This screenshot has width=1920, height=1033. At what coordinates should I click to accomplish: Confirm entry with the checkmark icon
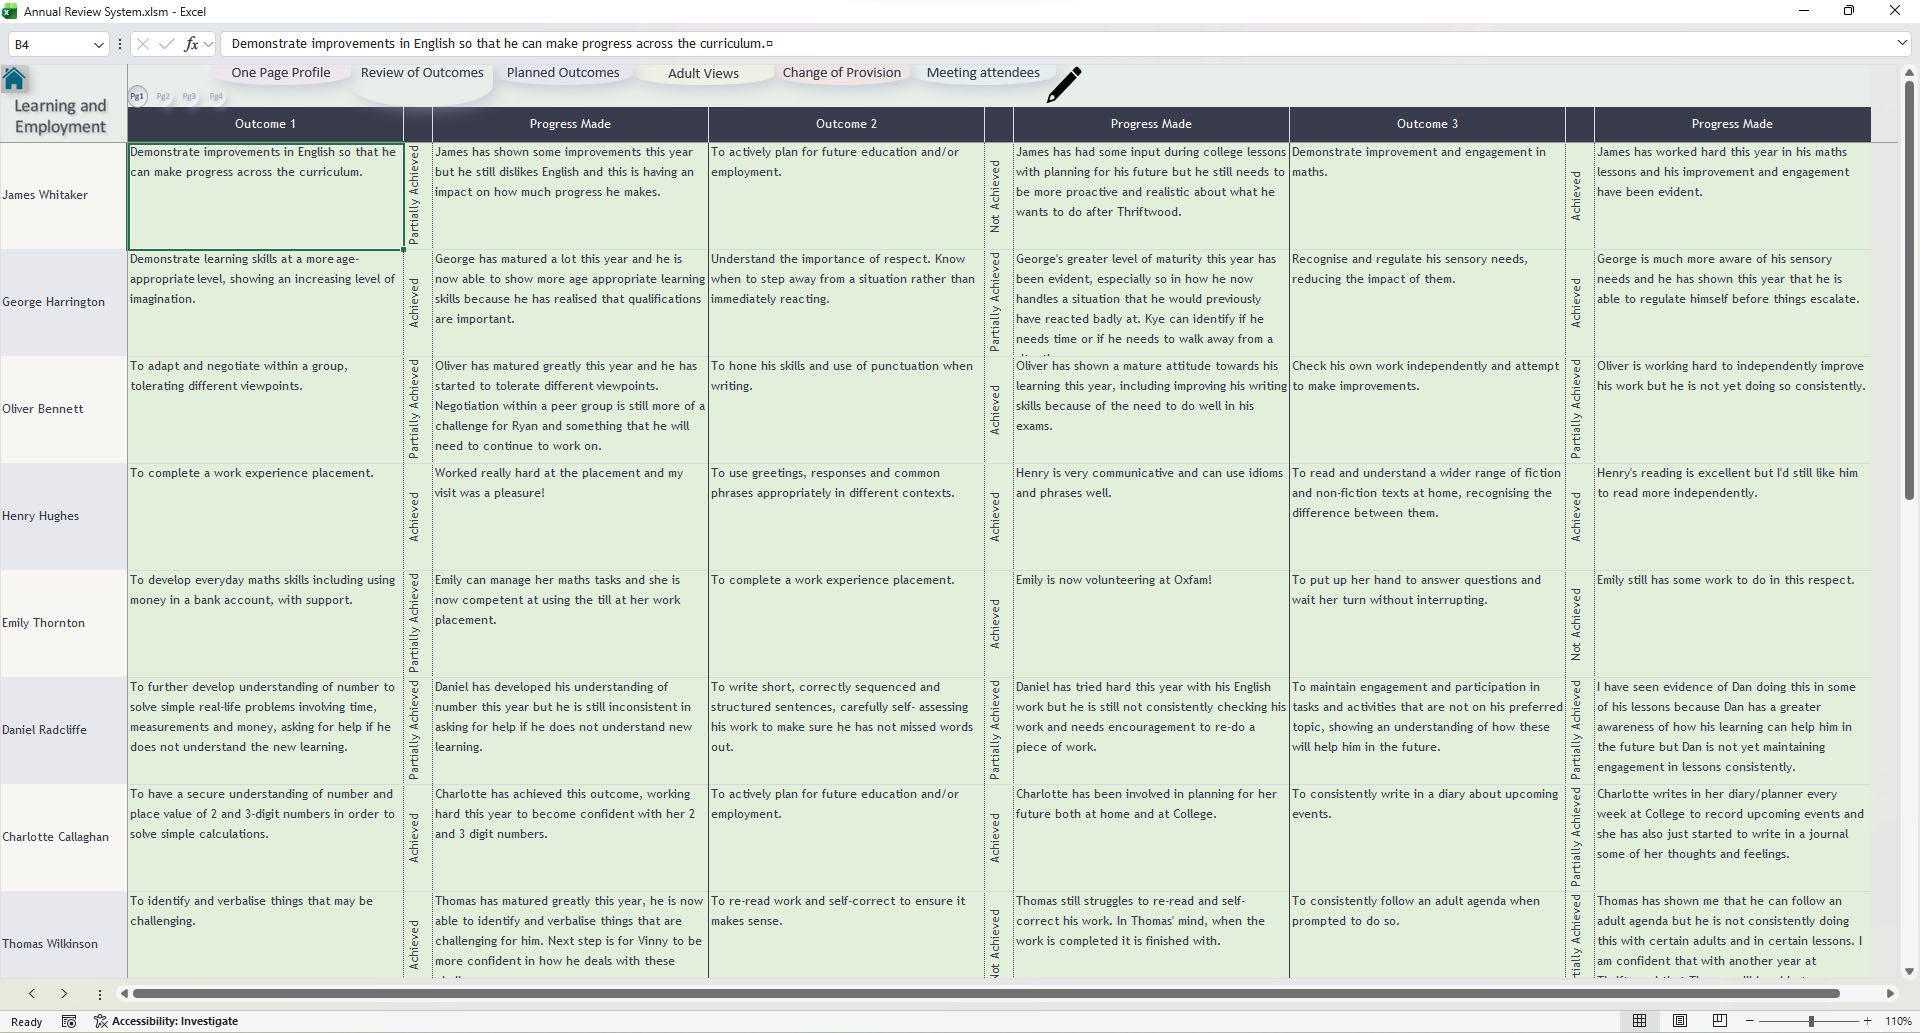[x=166, y=44]
